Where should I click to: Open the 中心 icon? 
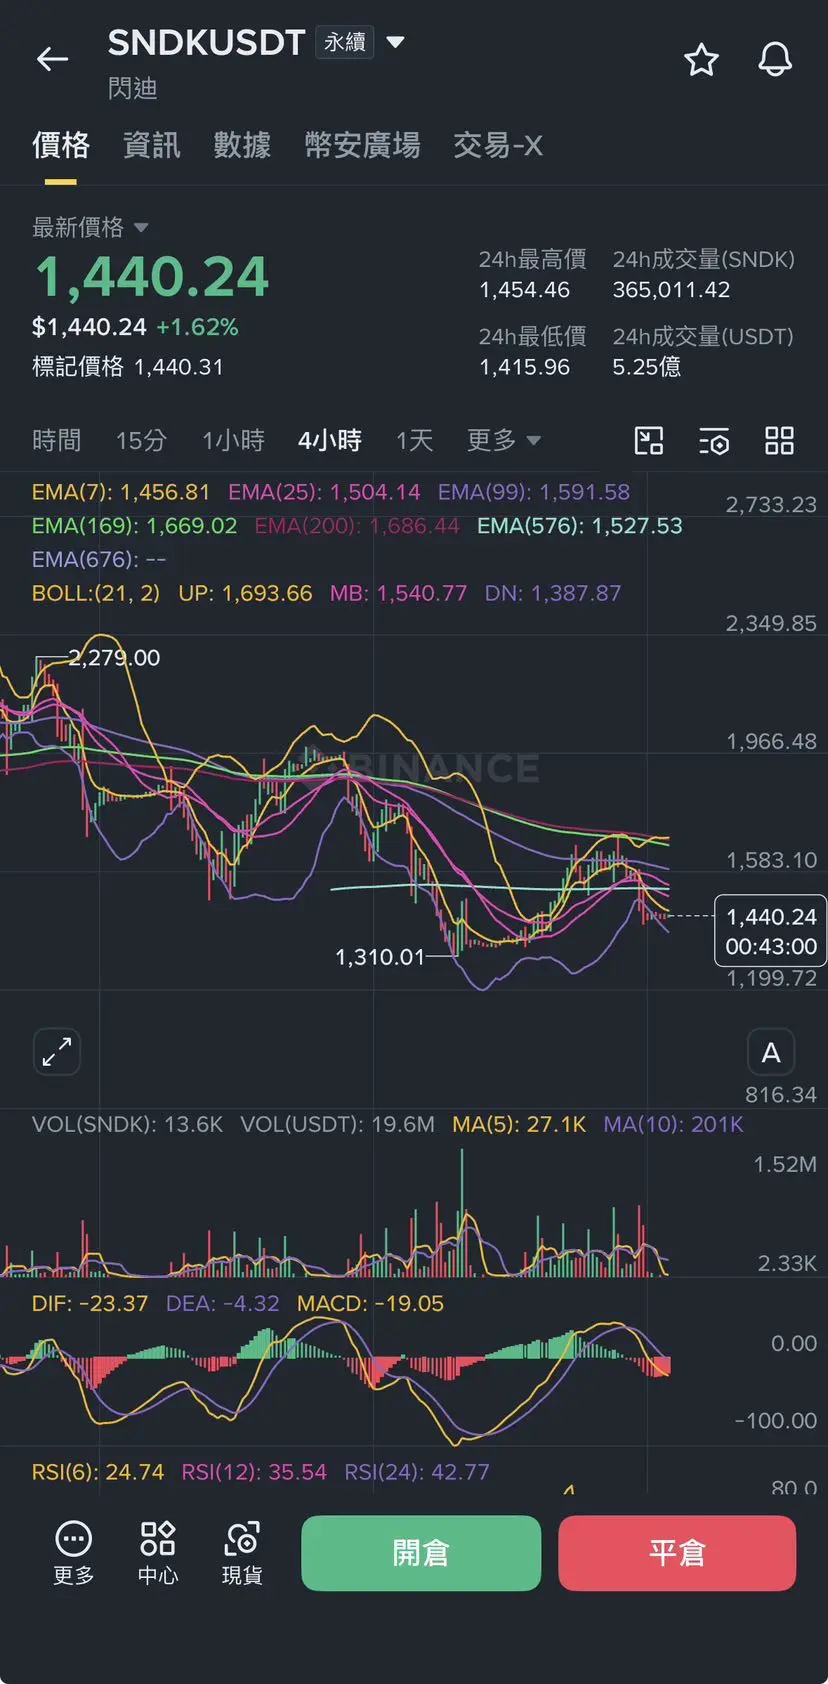click(x=158, y=1553)
